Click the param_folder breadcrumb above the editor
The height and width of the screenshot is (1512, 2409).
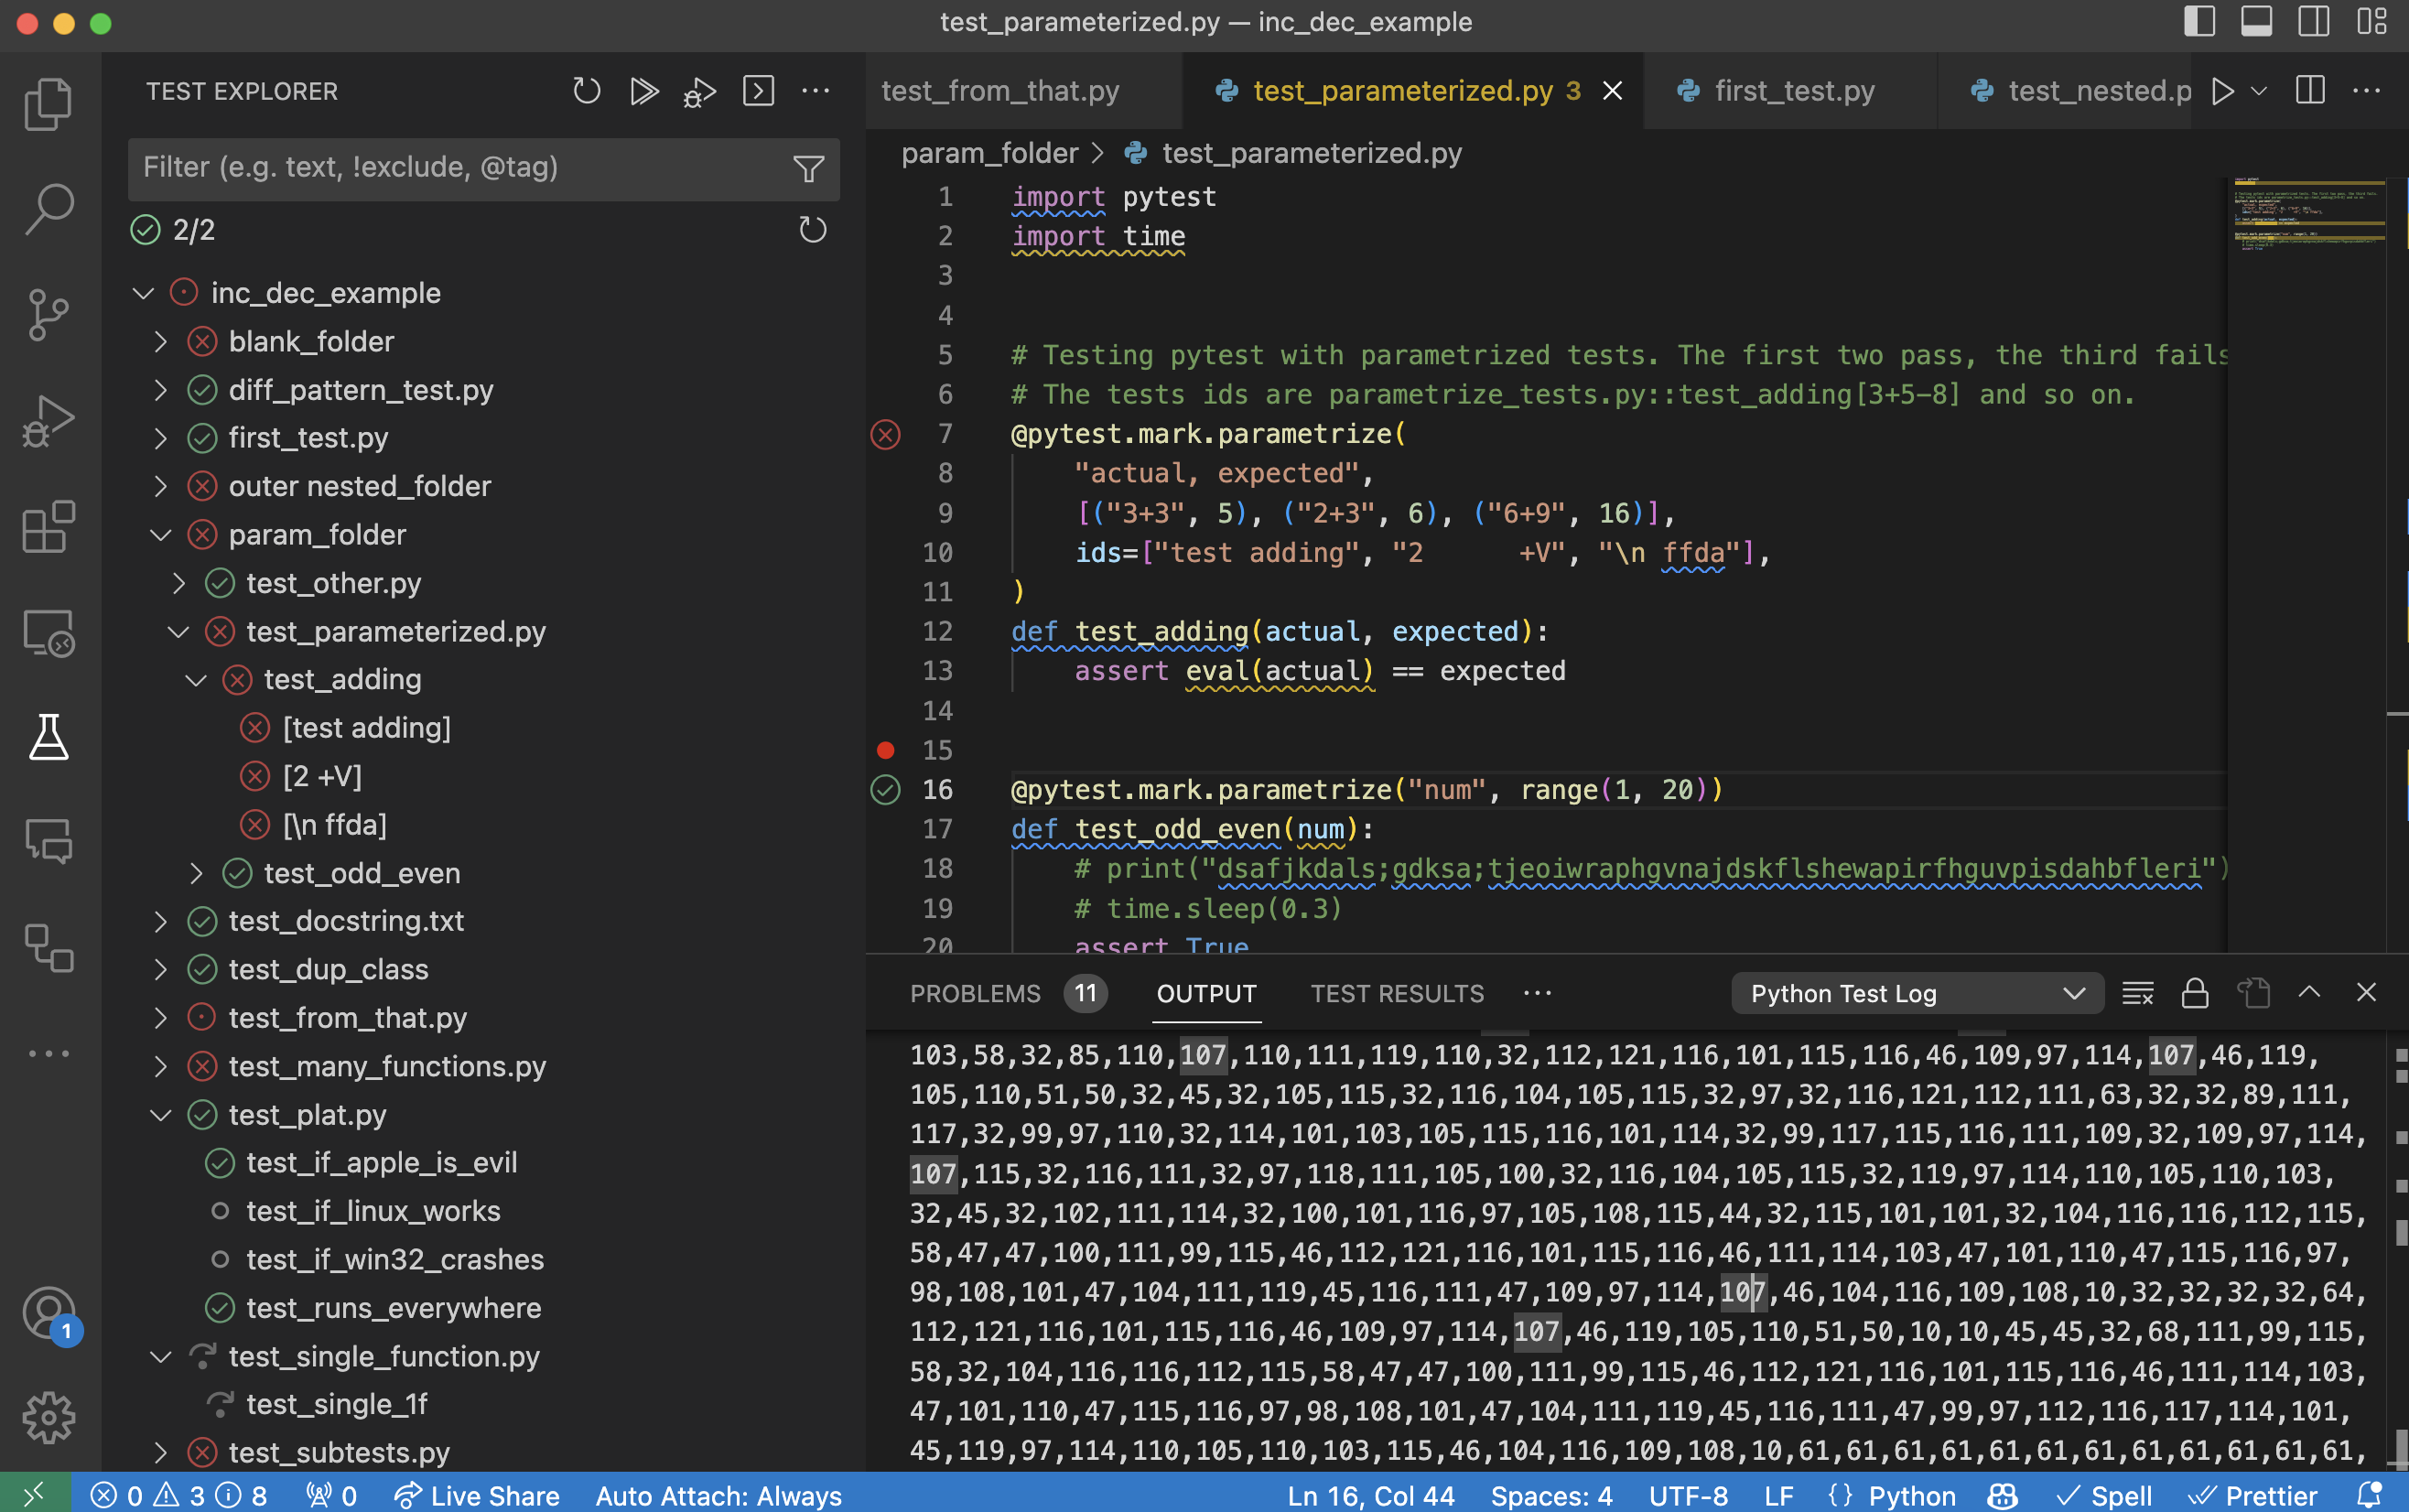(x=988, y=152)
